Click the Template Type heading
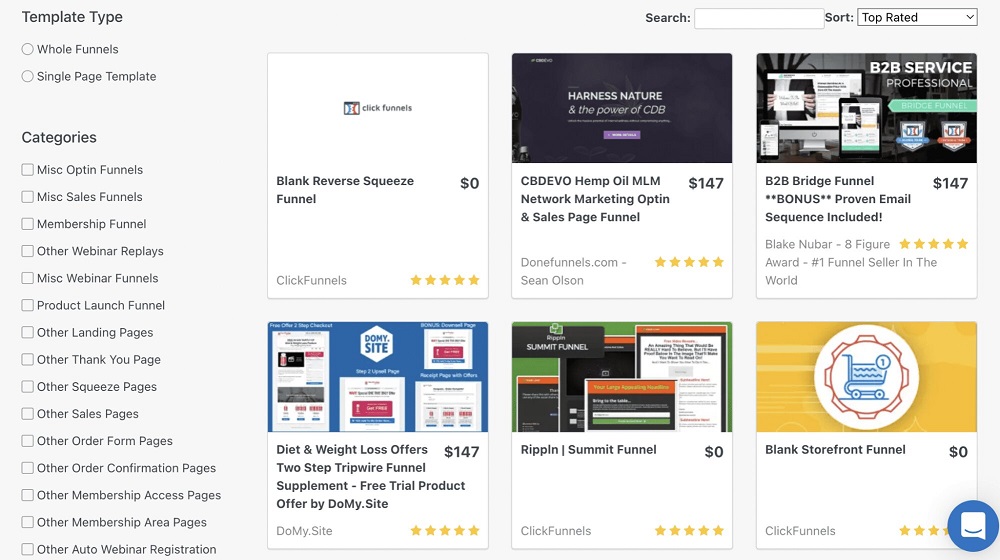The width and height of the screenshot is (1000, 560). click(x=72, y=17)
